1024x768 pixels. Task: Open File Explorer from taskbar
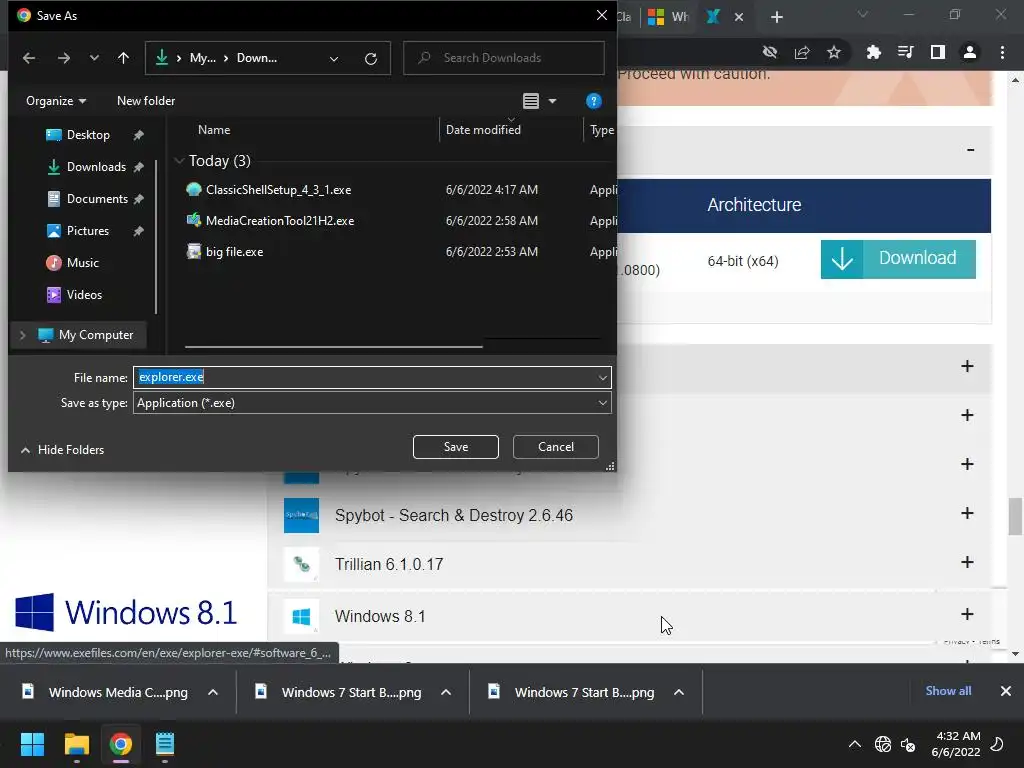coord(76,744)
